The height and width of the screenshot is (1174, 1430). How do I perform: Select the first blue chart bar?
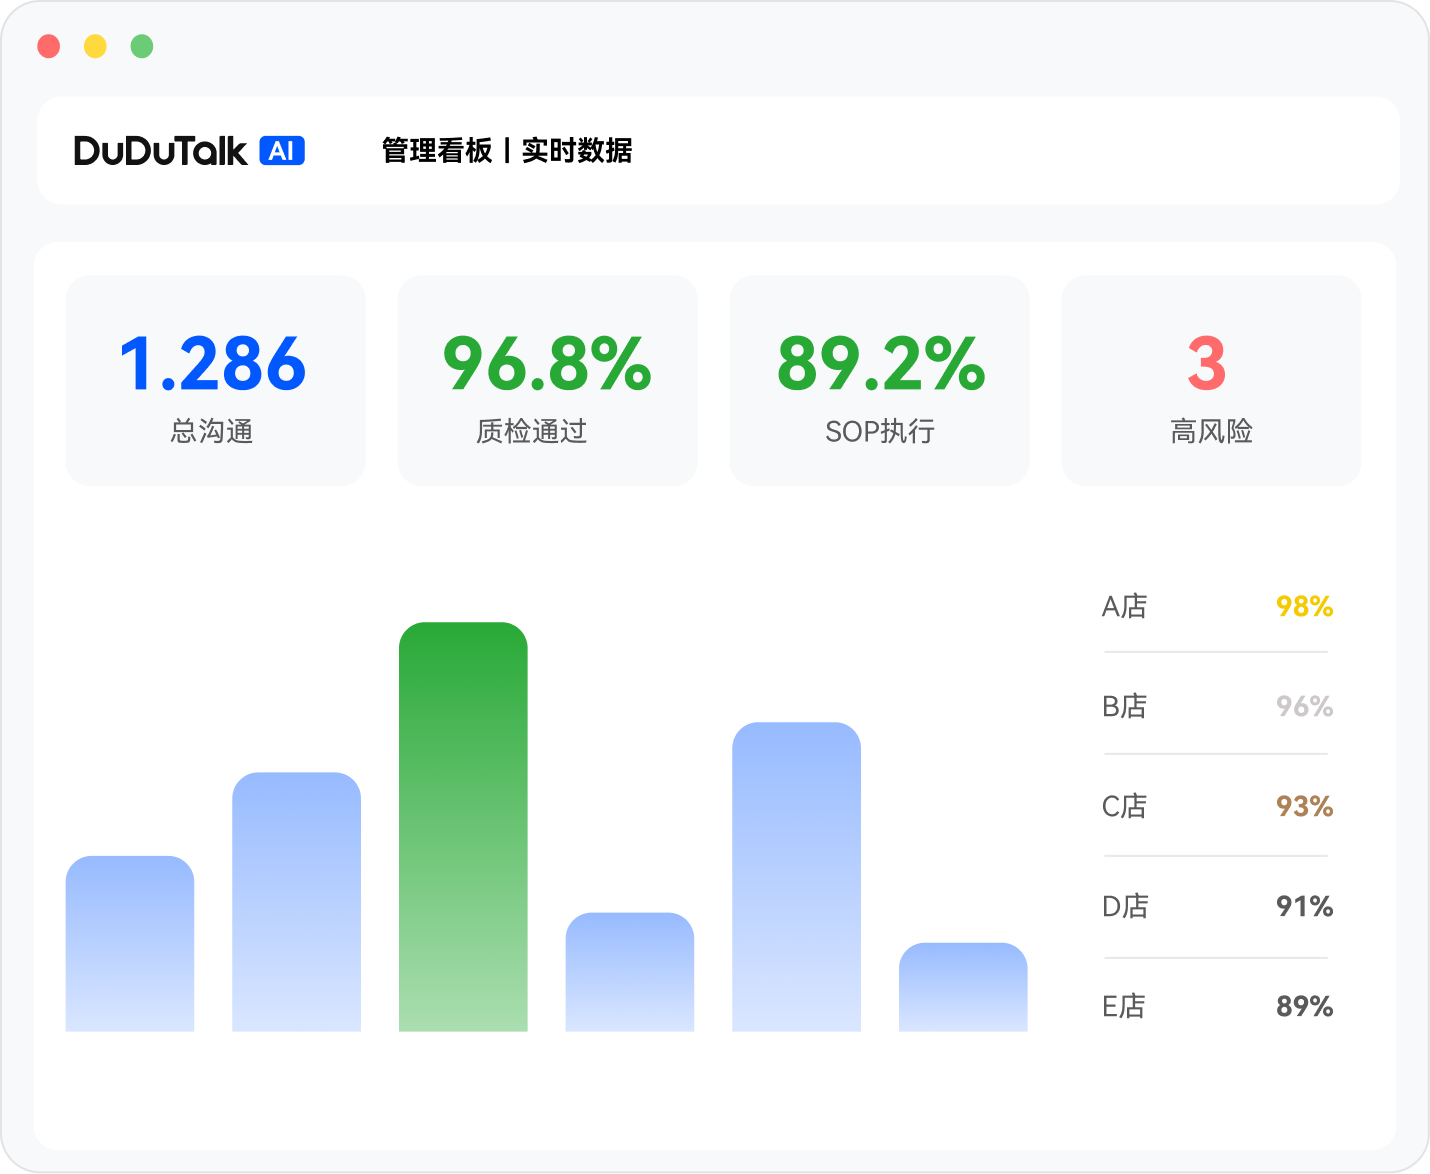point(130,944)
